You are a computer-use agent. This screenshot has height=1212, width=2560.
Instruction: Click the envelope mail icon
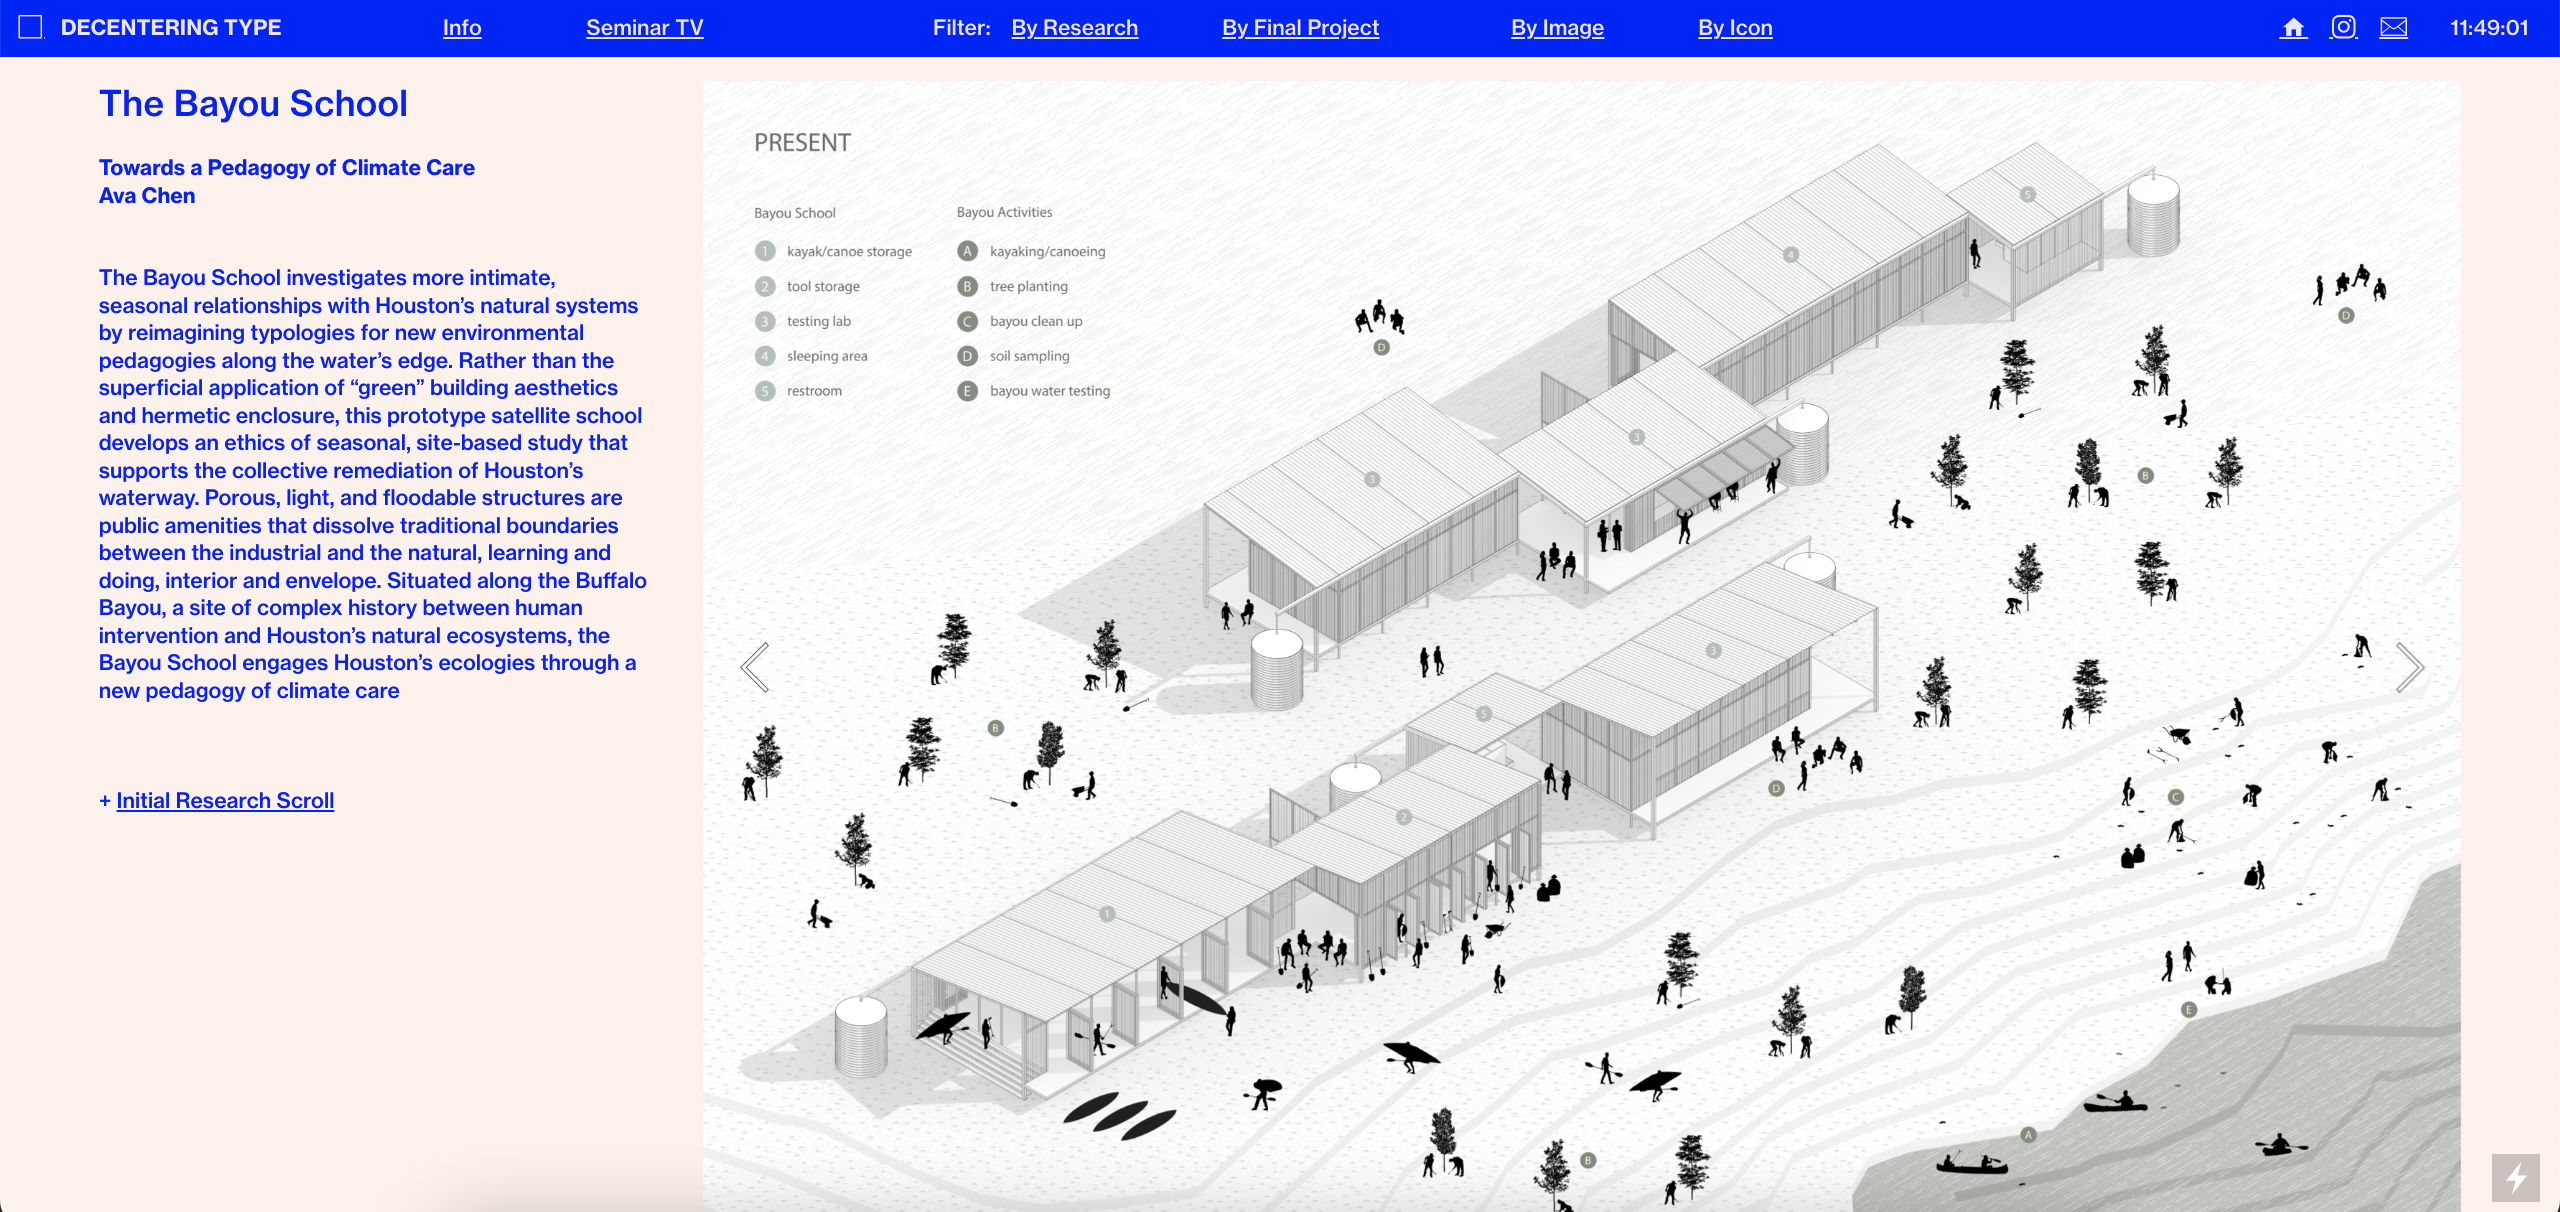2393,28
